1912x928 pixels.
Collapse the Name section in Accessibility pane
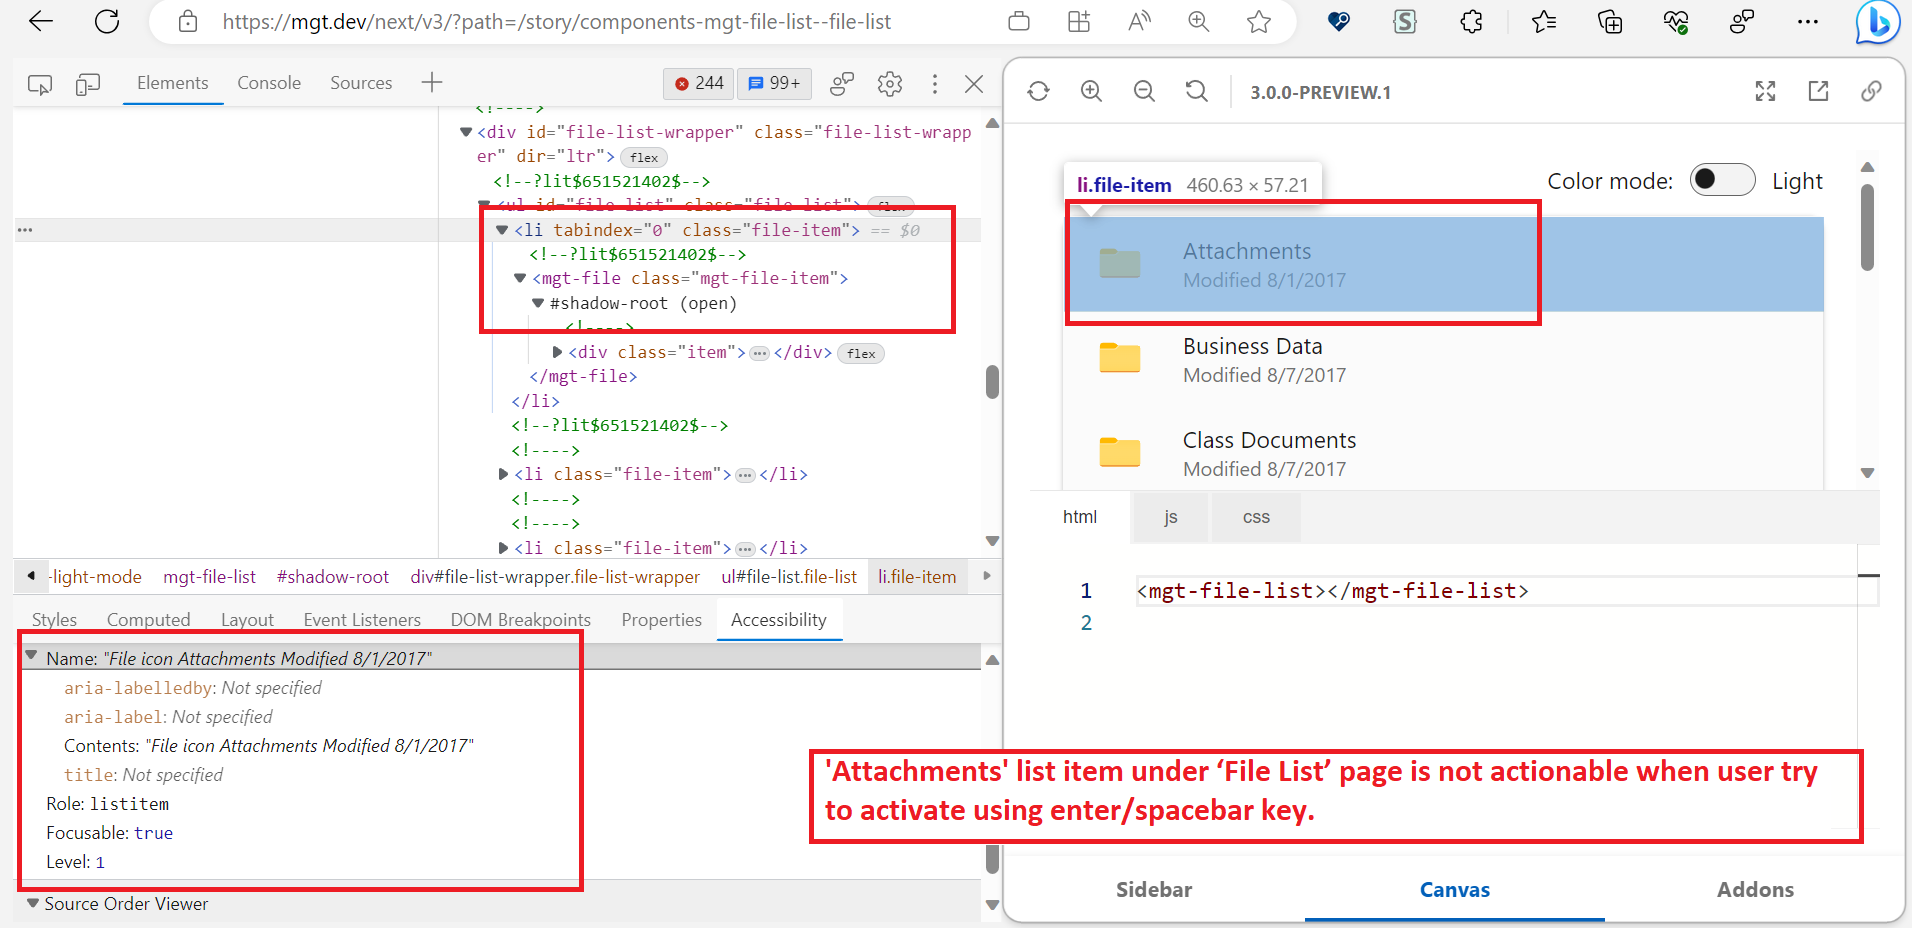(x=31, y=657)
